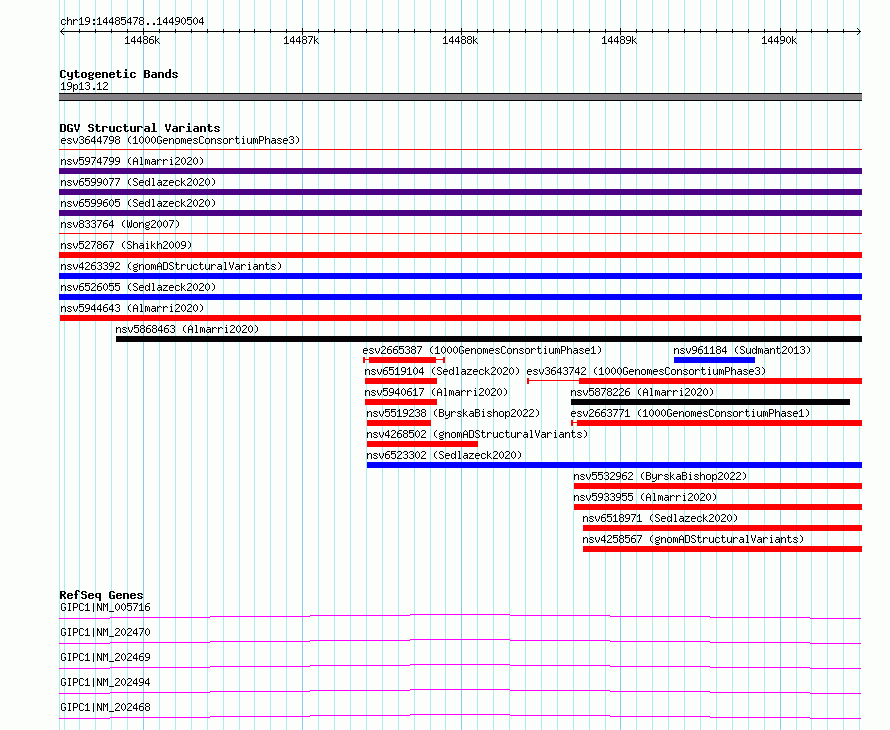This screenshot has width=890, height=730.
Task: Open the nsv6599077 (Sedlazeck2020) variant label
Action: [138, 182]
